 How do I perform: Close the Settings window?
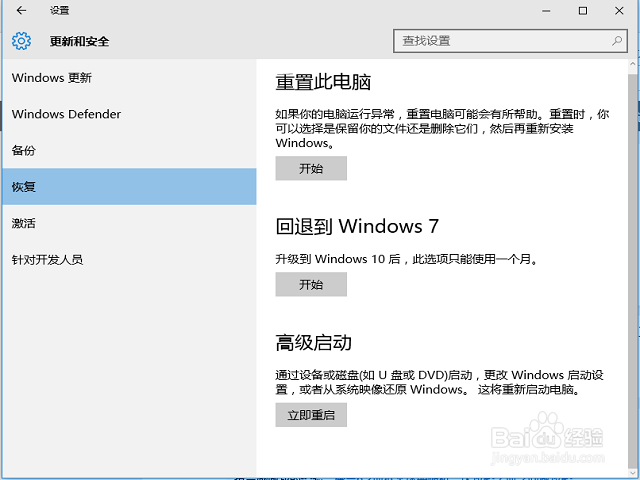pyautogui.click(x=619, y=11)
